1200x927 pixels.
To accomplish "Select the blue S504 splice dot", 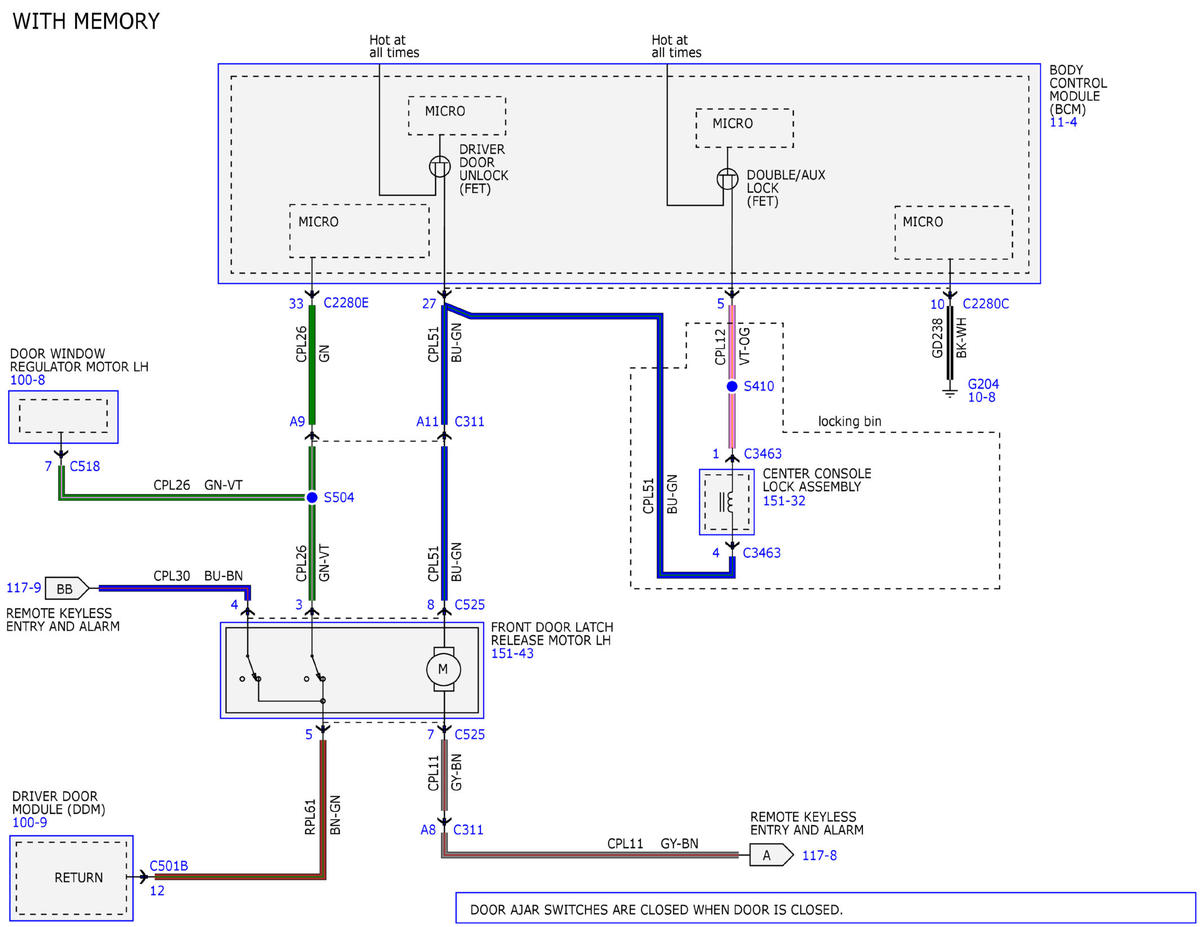I will [x=312, y=497].
